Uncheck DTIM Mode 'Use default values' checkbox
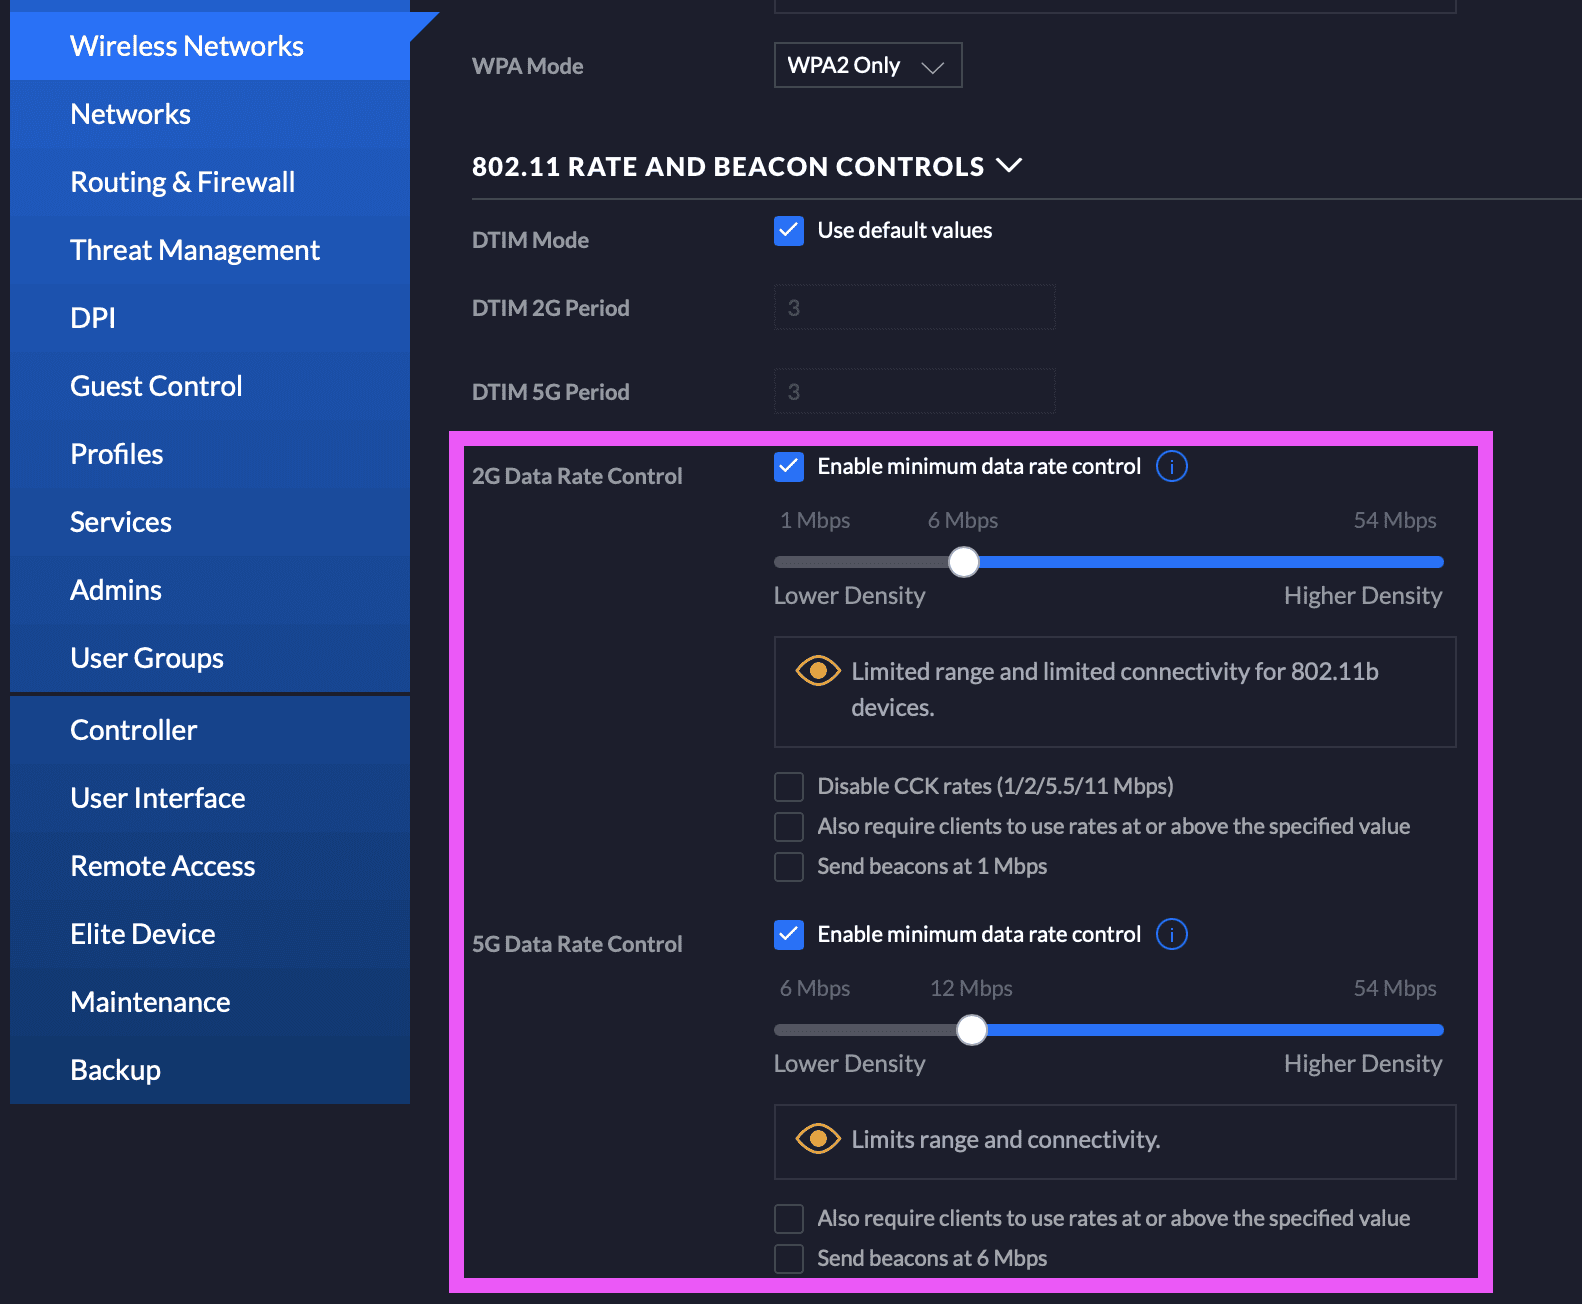Screen dimensions: 1582x1304 (789, 231)
